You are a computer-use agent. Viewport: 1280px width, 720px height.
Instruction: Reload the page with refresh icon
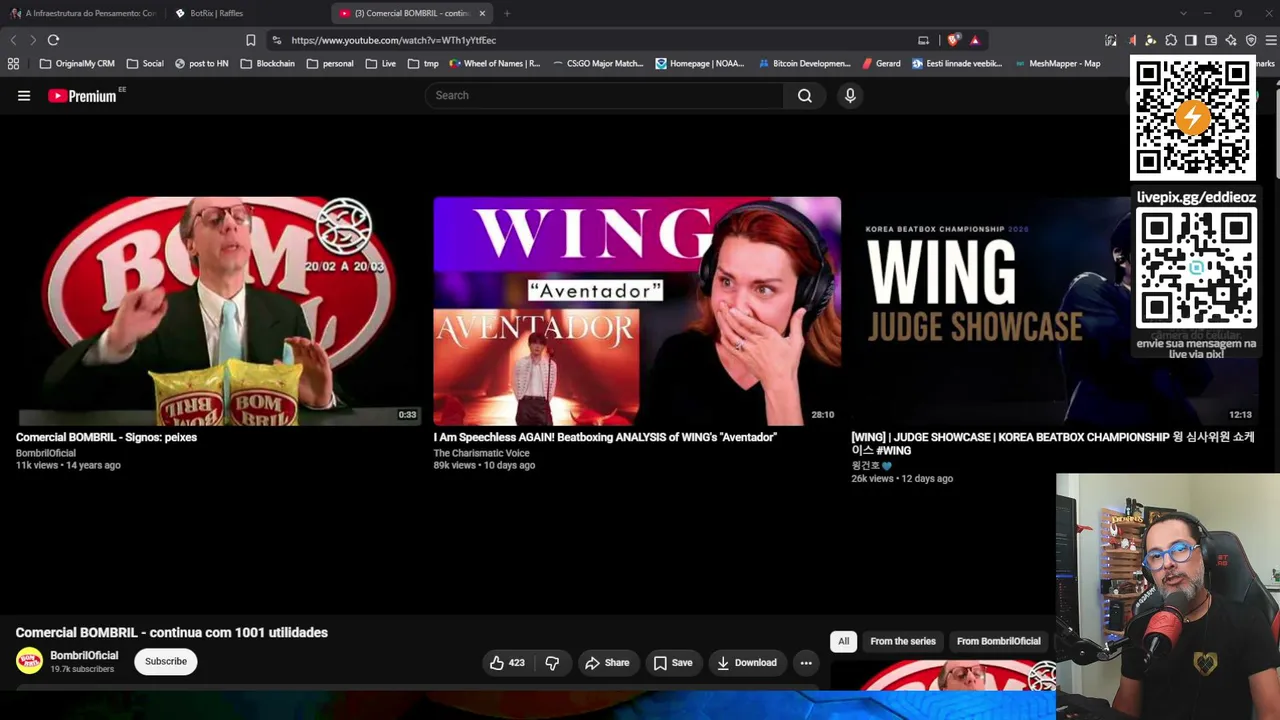coord(53,40)
